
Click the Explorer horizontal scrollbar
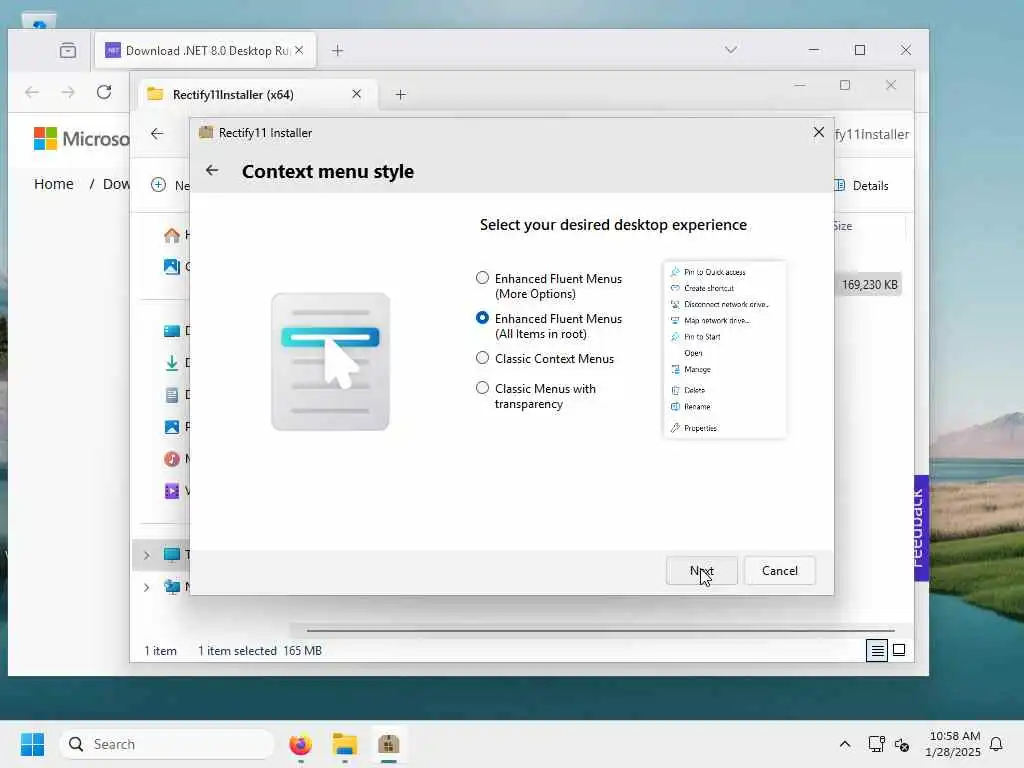[x=600, y=631]
